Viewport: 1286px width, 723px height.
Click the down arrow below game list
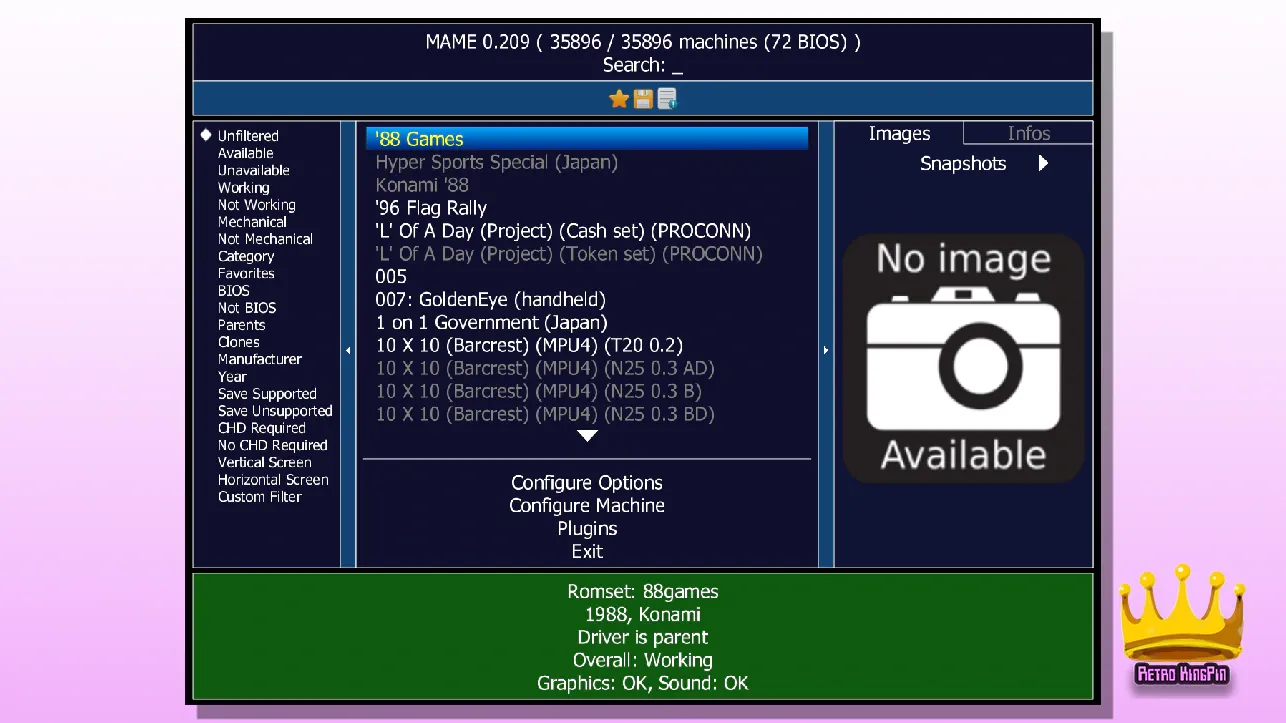pos(587,436)
